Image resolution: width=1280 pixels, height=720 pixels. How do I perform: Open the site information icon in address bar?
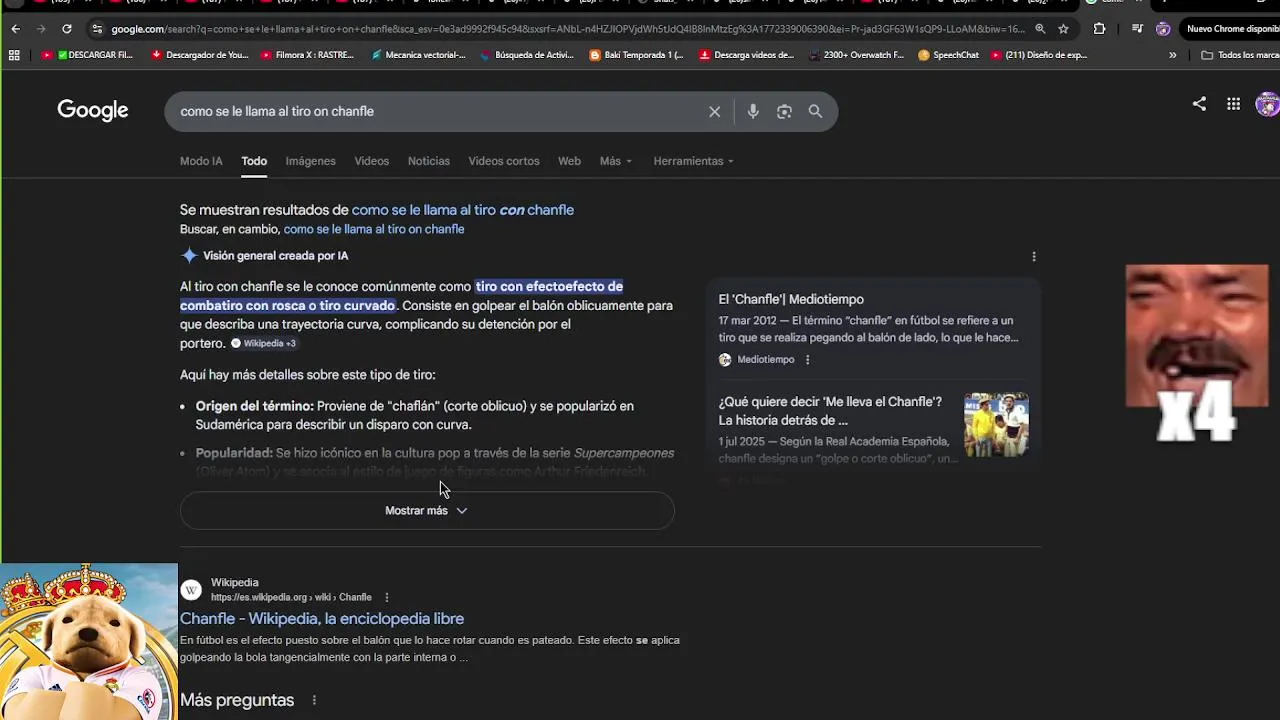click(x=97, y=29)
